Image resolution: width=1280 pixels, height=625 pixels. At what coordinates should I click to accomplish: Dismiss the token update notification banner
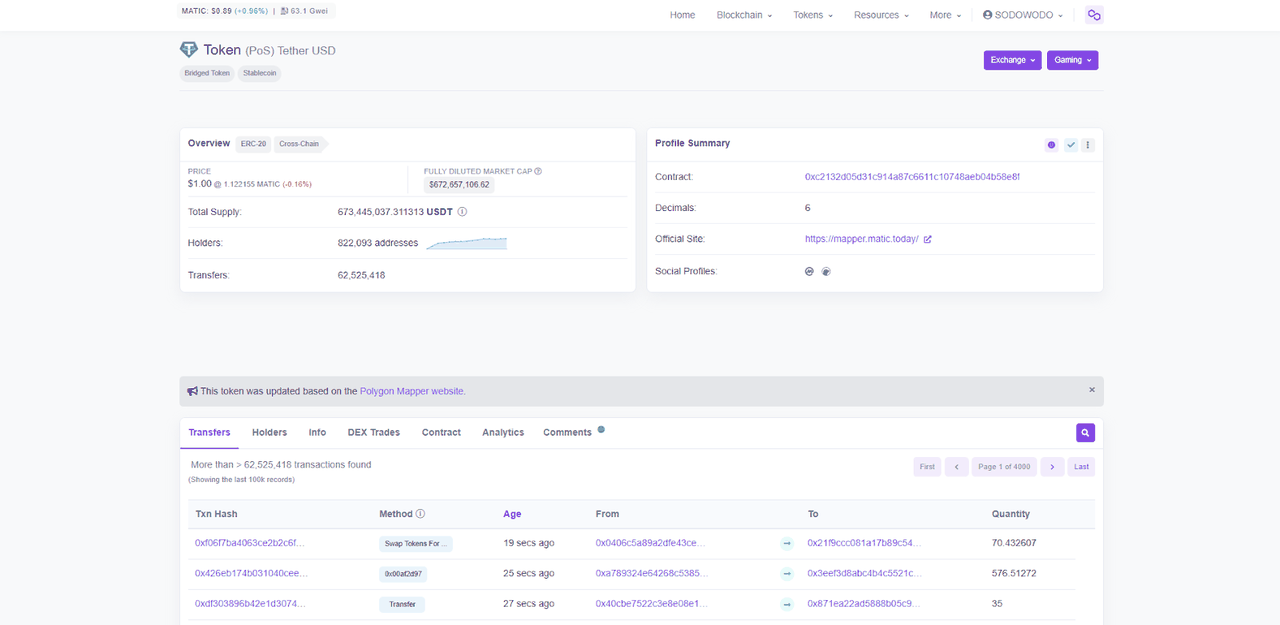(1091, 389)
